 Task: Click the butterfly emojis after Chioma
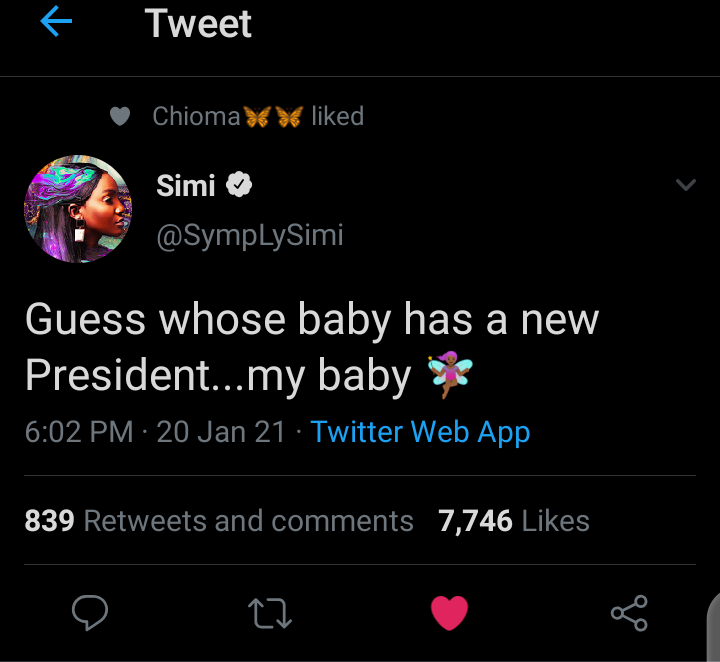coord(273,117)
